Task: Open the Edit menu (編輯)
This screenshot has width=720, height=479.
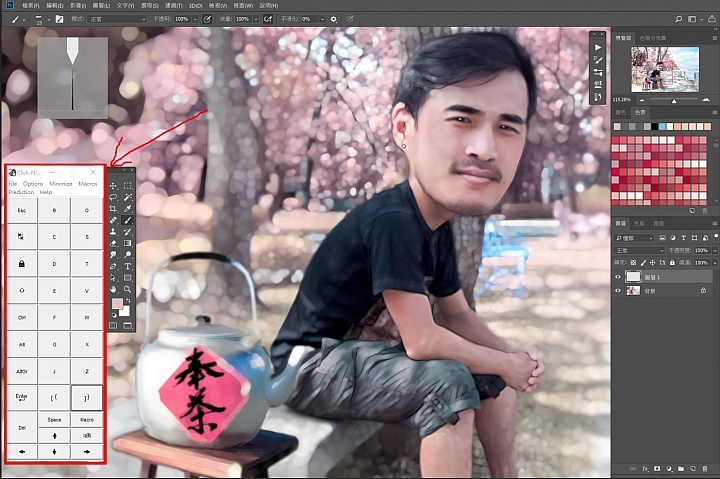Action: (x=55, y=6)
